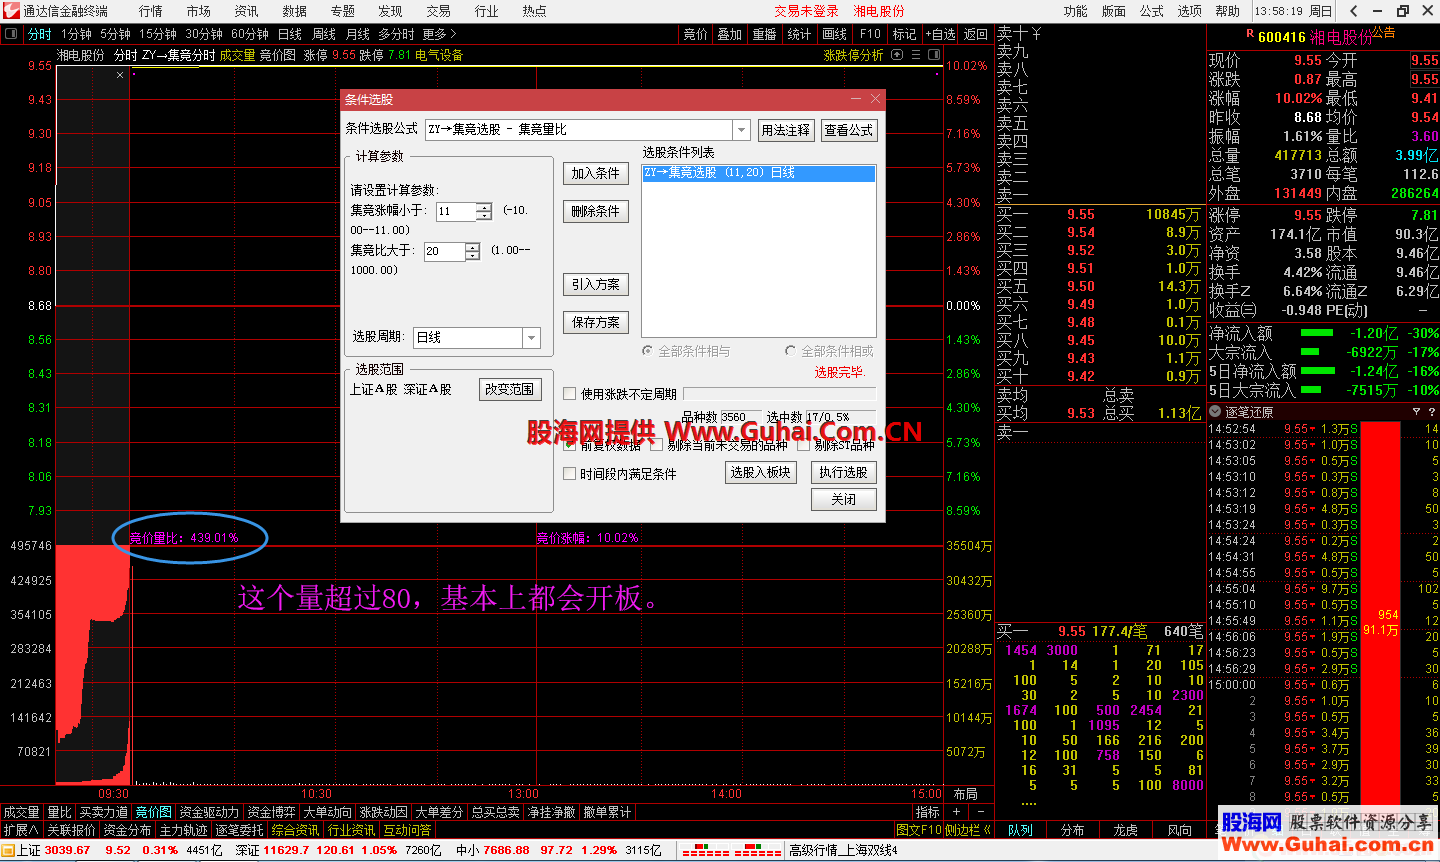The width and height of the screenshot is (1440, 862).
Task: Click the 涨跌停分析 link
Action: pos(854,55)
